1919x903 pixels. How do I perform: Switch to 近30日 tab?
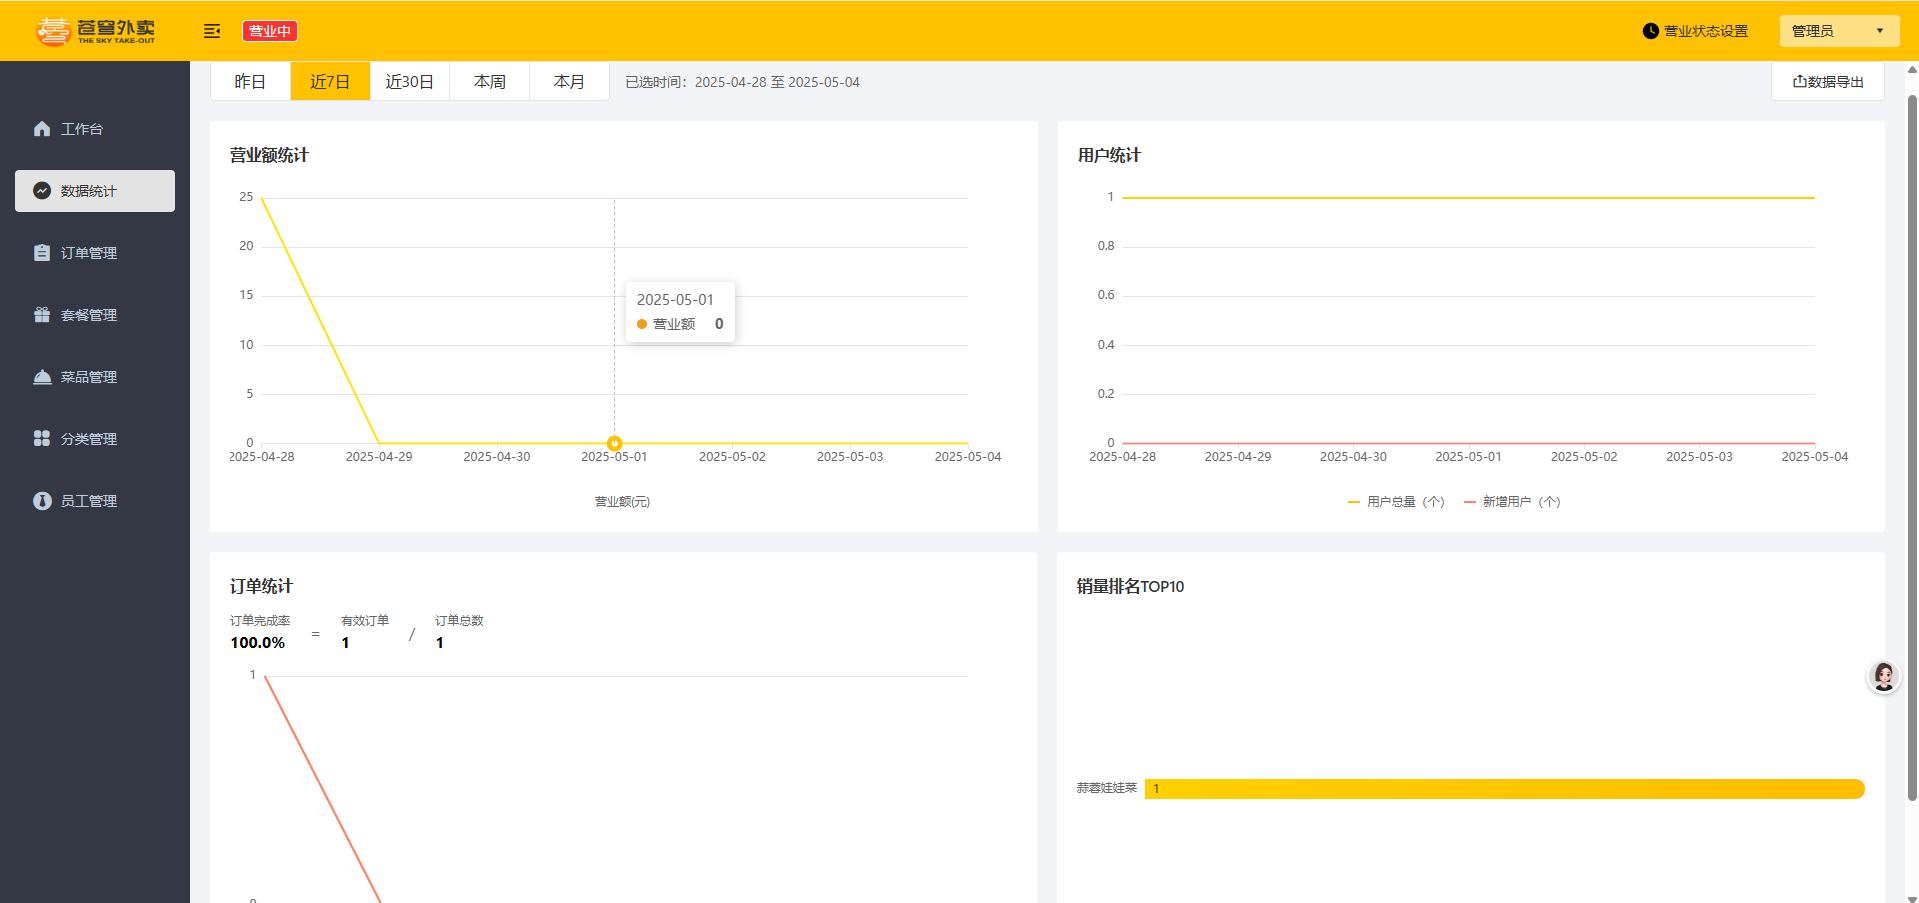pyautogui.click(x=410, y=82)
